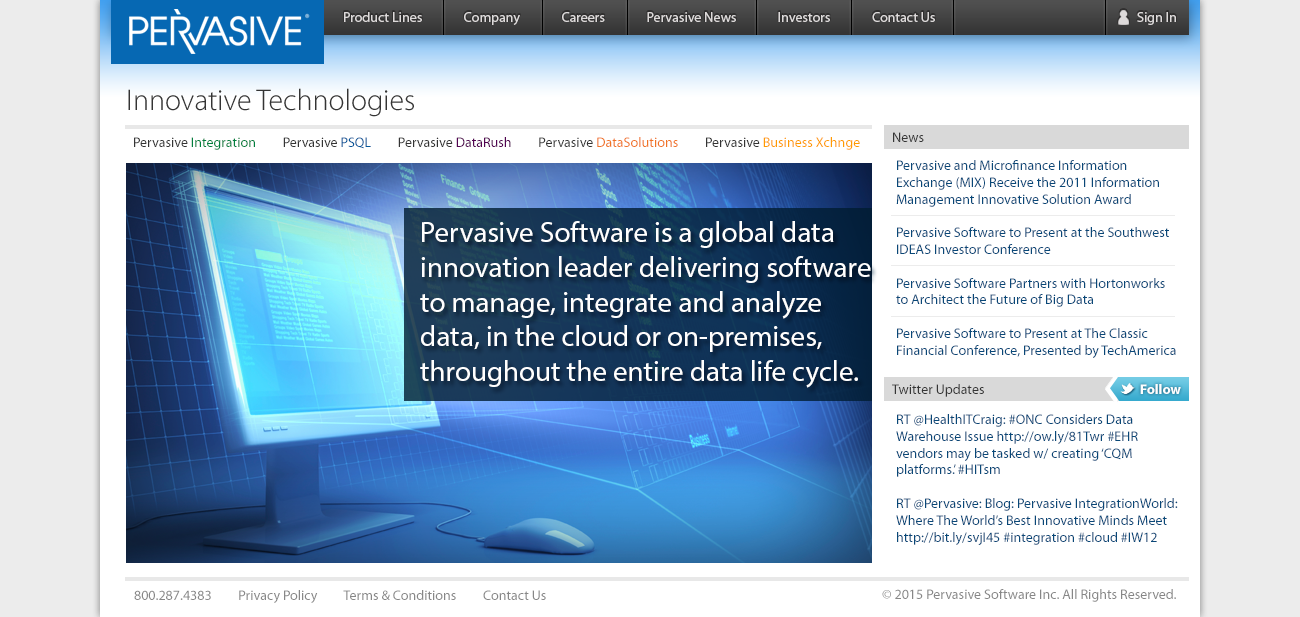Click the Pervasive logo
Image resolution: width=1300 pixels, height=617 pixels.
[217, 32]
